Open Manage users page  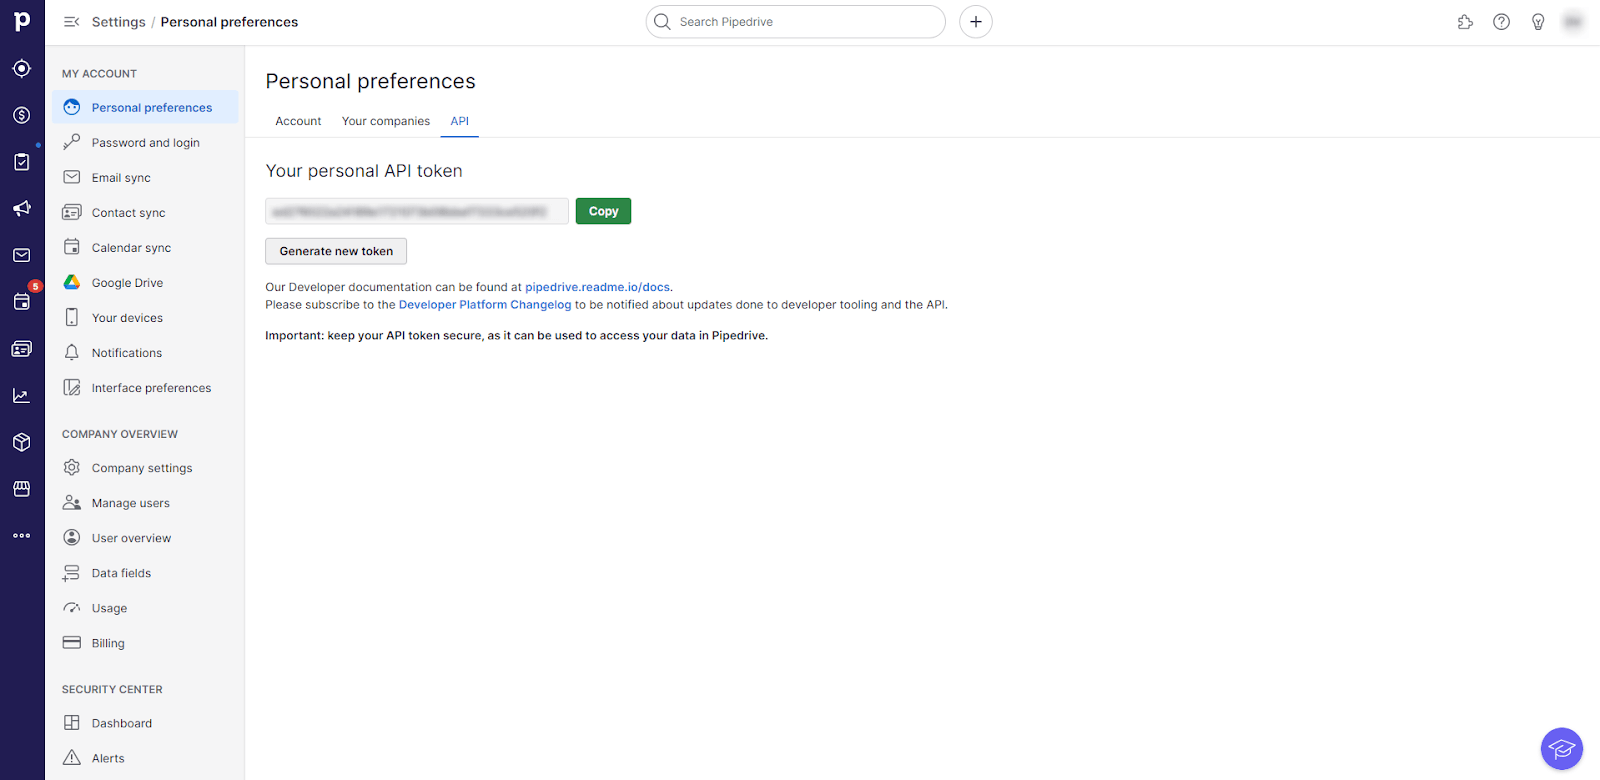(x=145, y=502)
